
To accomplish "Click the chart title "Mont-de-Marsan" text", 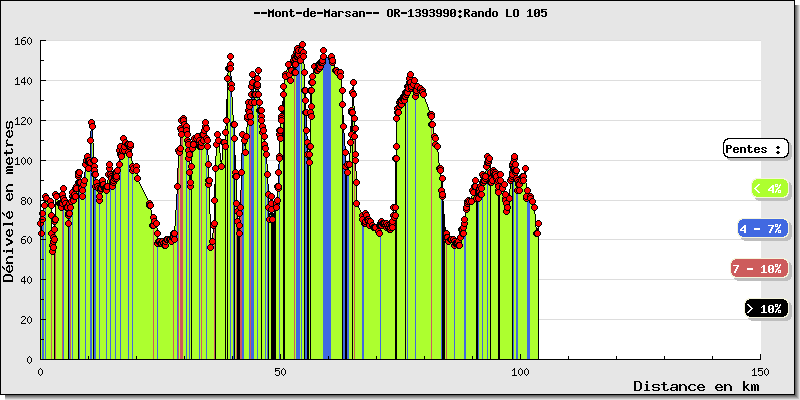I will (319, 13).
